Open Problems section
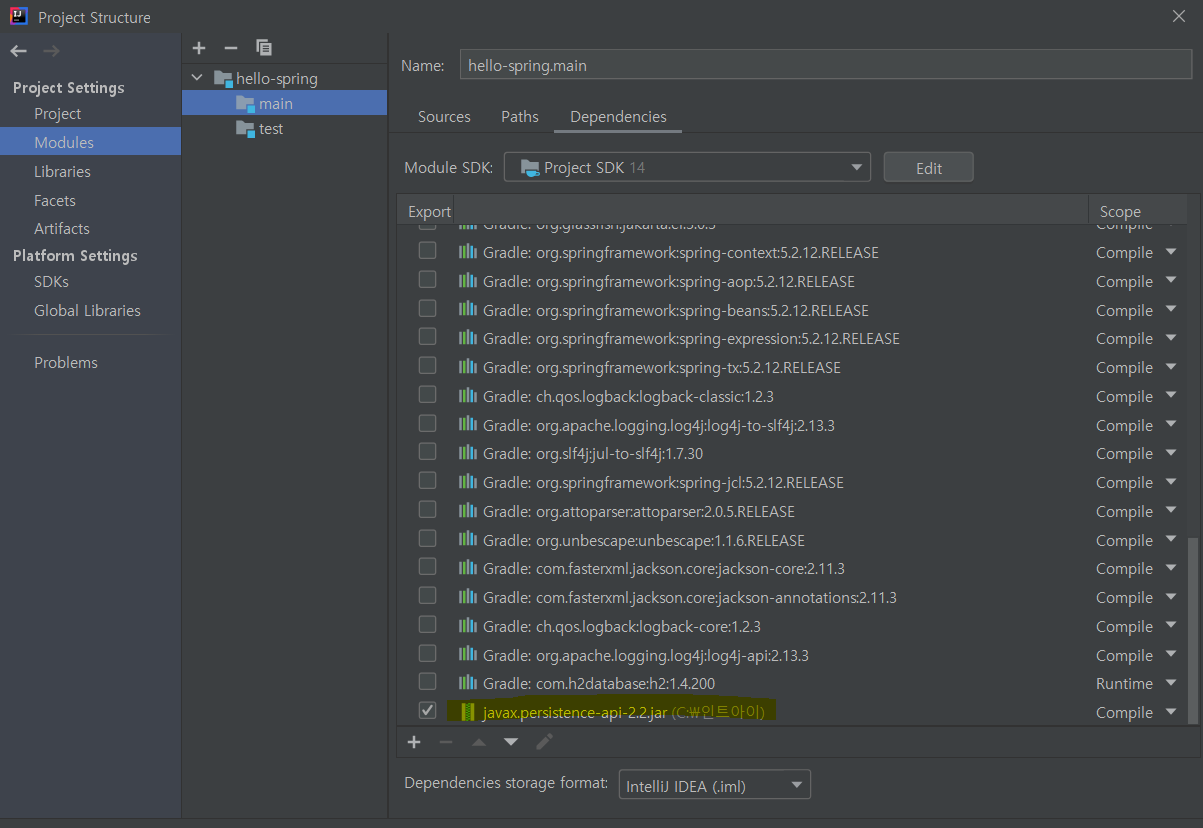The height and width of the screenshot is (828, 1203). pyautogui.click(x=66, y=362)
